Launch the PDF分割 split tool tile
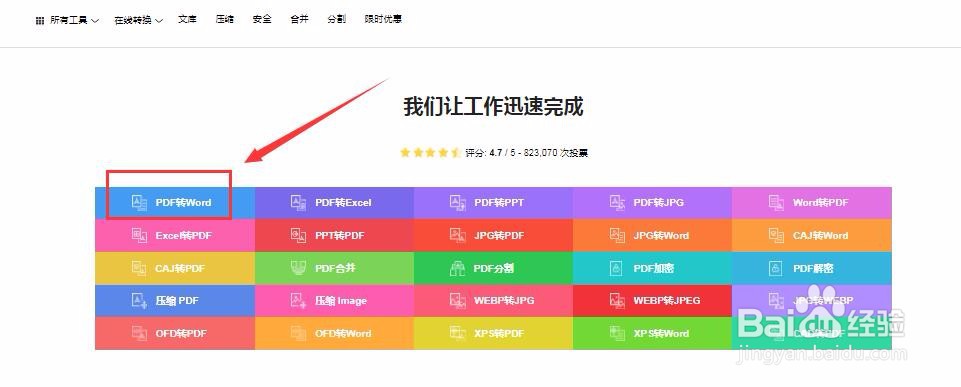The image size is (961, 387). [493, 268]
